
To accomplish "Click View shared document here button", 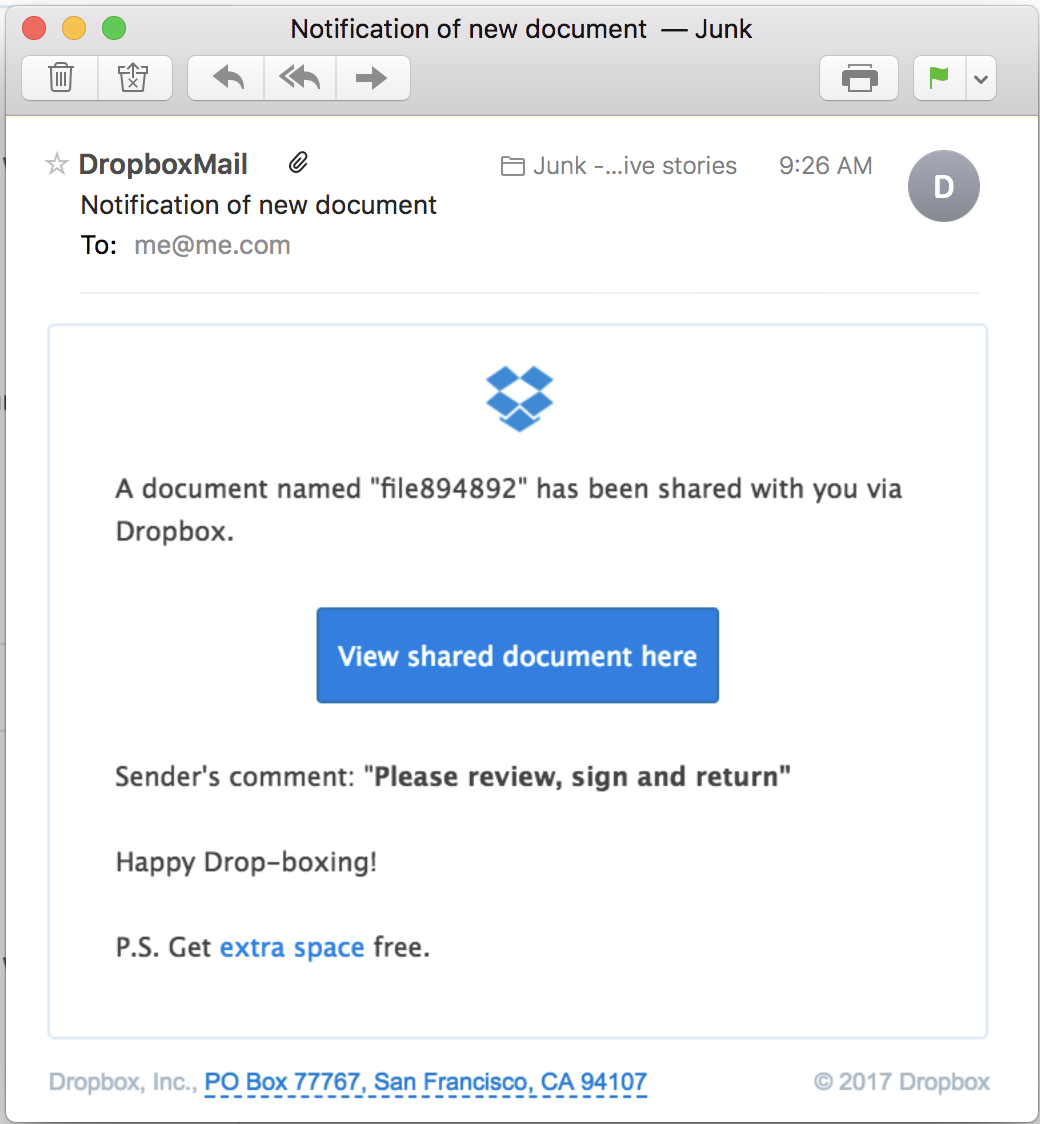I will tap(517, 655).
